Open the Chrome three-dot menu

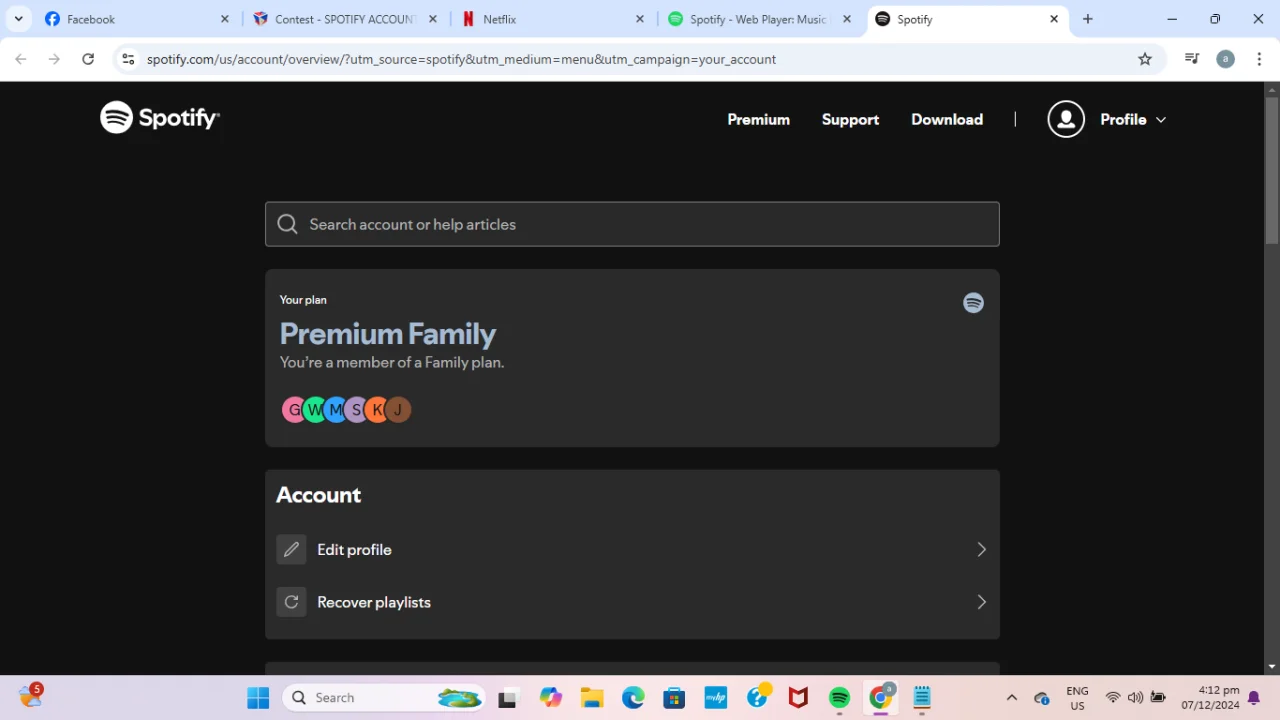click(x=1259, y=59)
